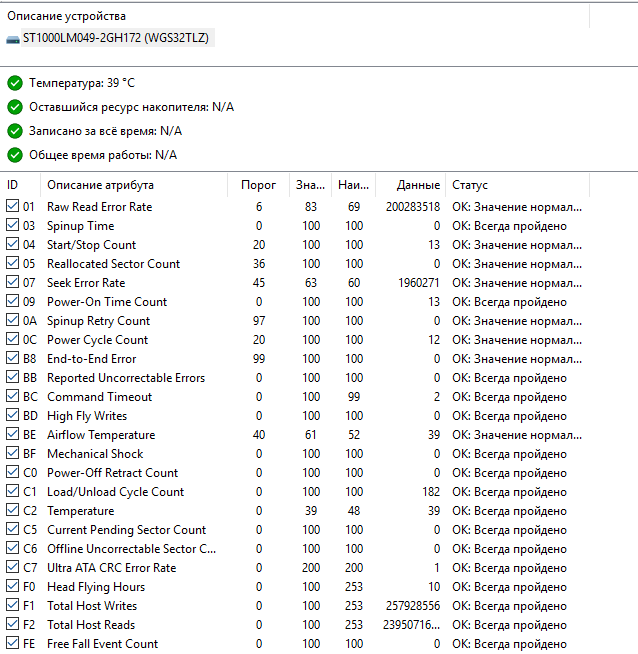
Task: Select the Free Fall Event Count attribute name
Action: 103,644
